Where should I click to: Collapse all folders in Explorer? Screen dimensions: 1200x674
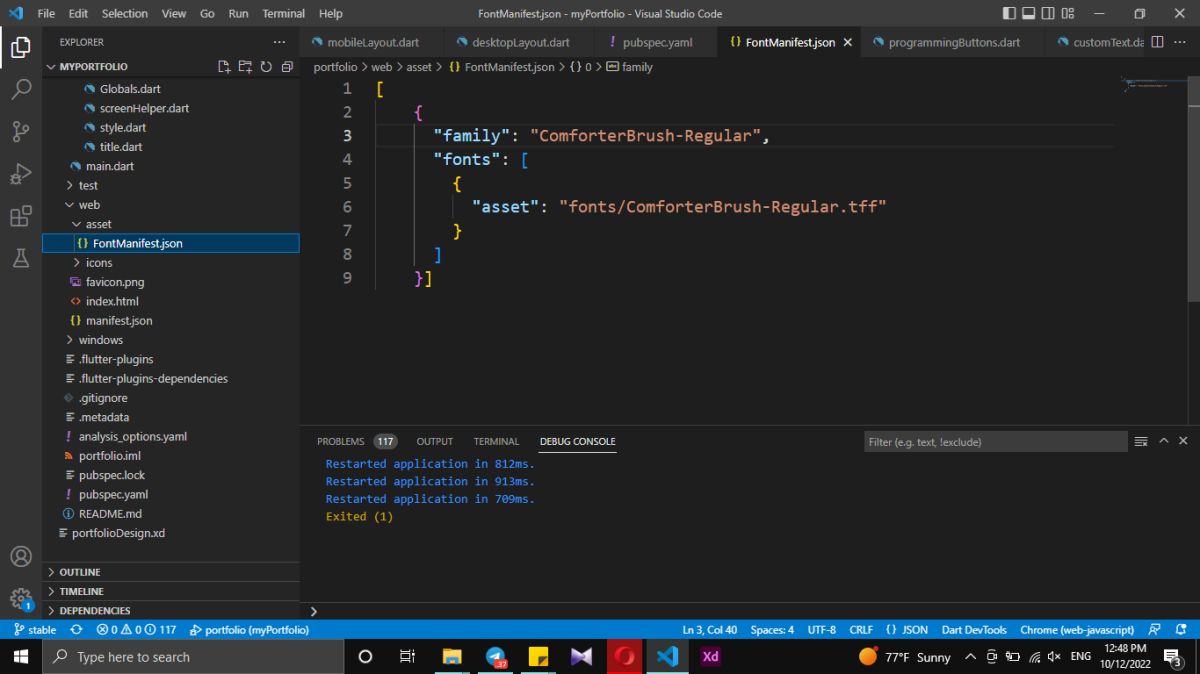pyautogui.click(x=287, y=67)
